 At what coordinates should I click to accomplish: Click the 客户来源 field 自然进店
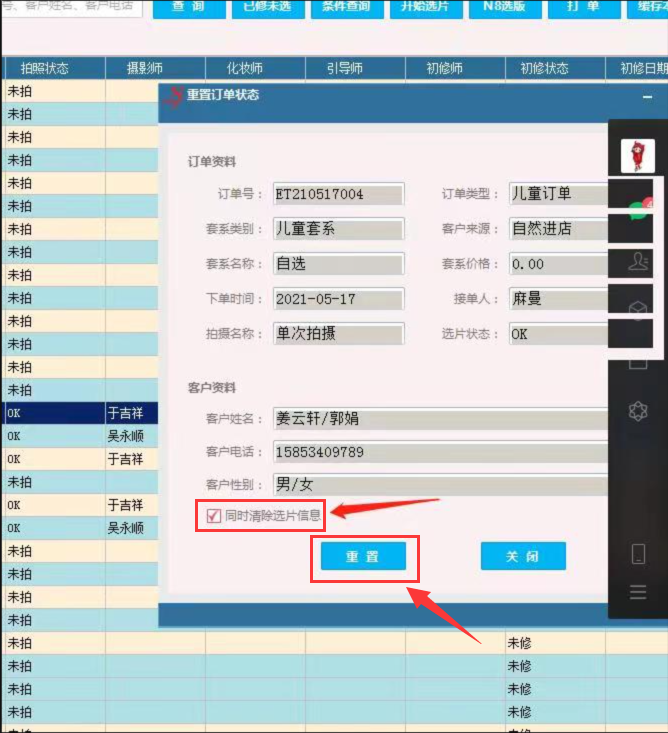pyautogui.click(x=559, y=229)
